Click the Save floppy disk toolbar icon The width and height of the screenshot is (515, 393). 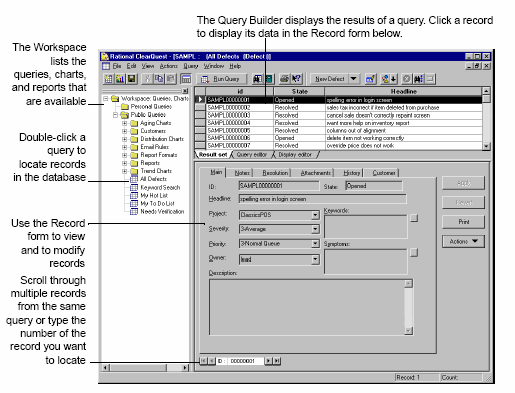click(x=132, y=79)
